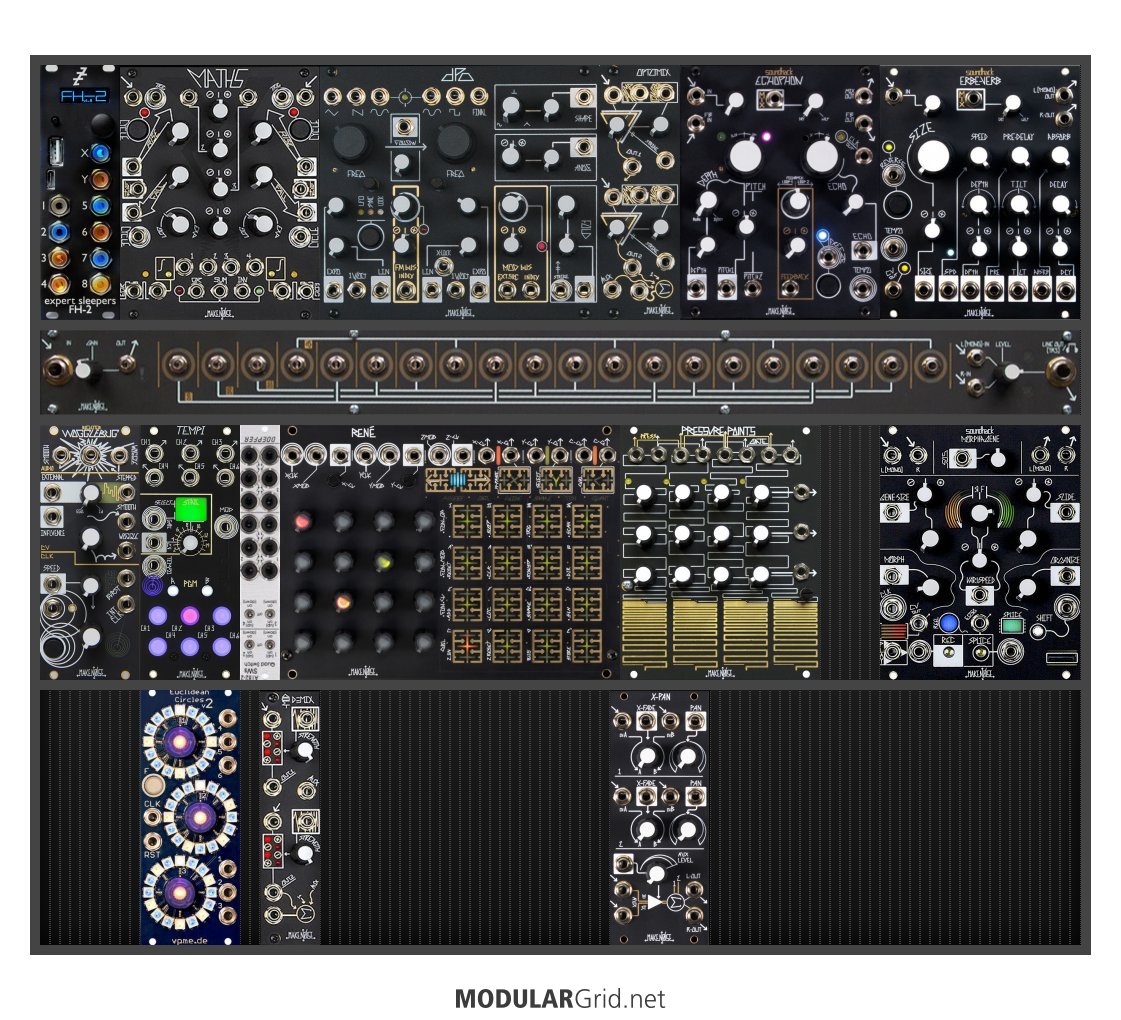The image size is (1121, 1020).
Task: Click output jack 8 on FH-2
Action: [100, 284]
